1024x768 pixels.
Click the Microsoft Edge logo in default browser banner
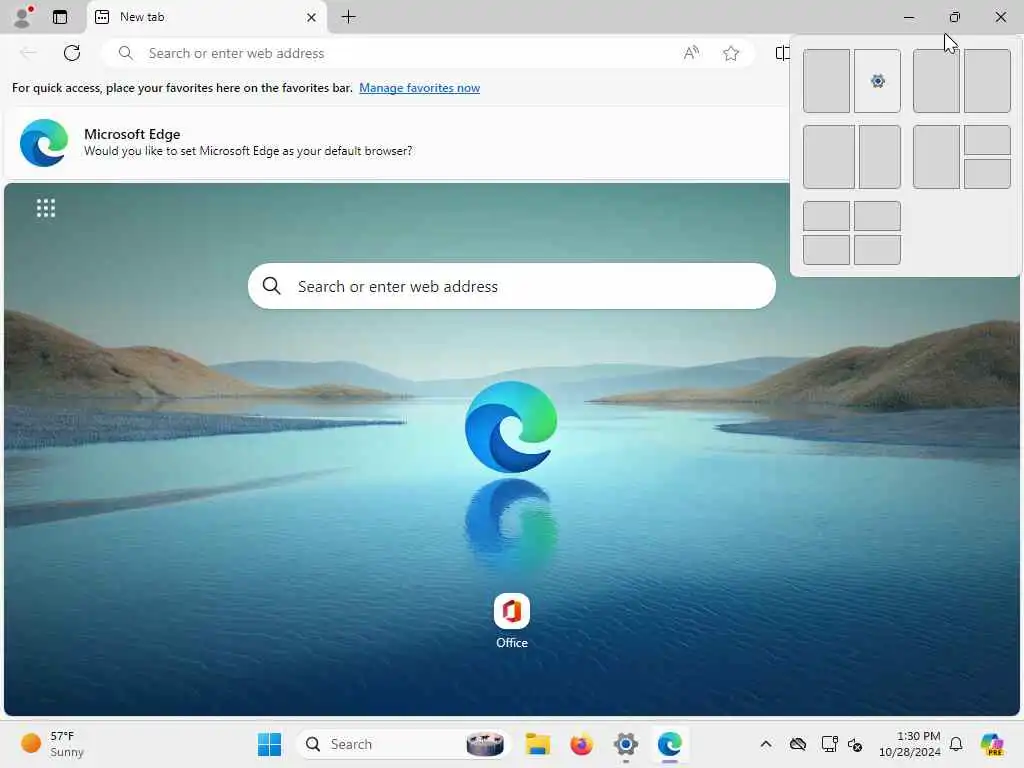pos(44,142)
